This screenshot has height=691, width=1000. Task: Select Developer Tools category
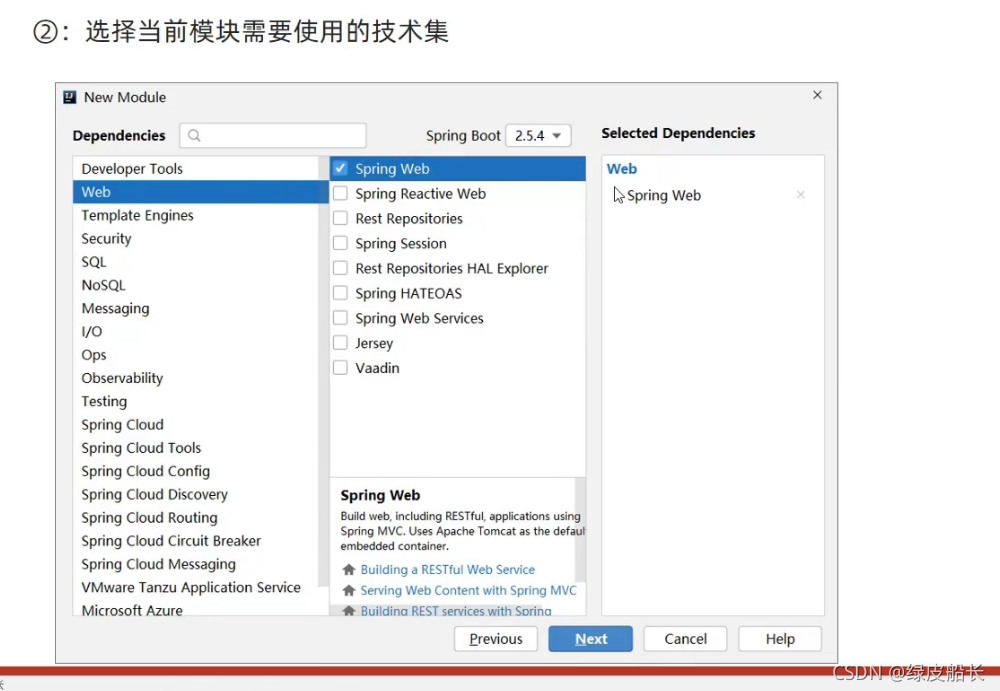[x=196, y=168]
